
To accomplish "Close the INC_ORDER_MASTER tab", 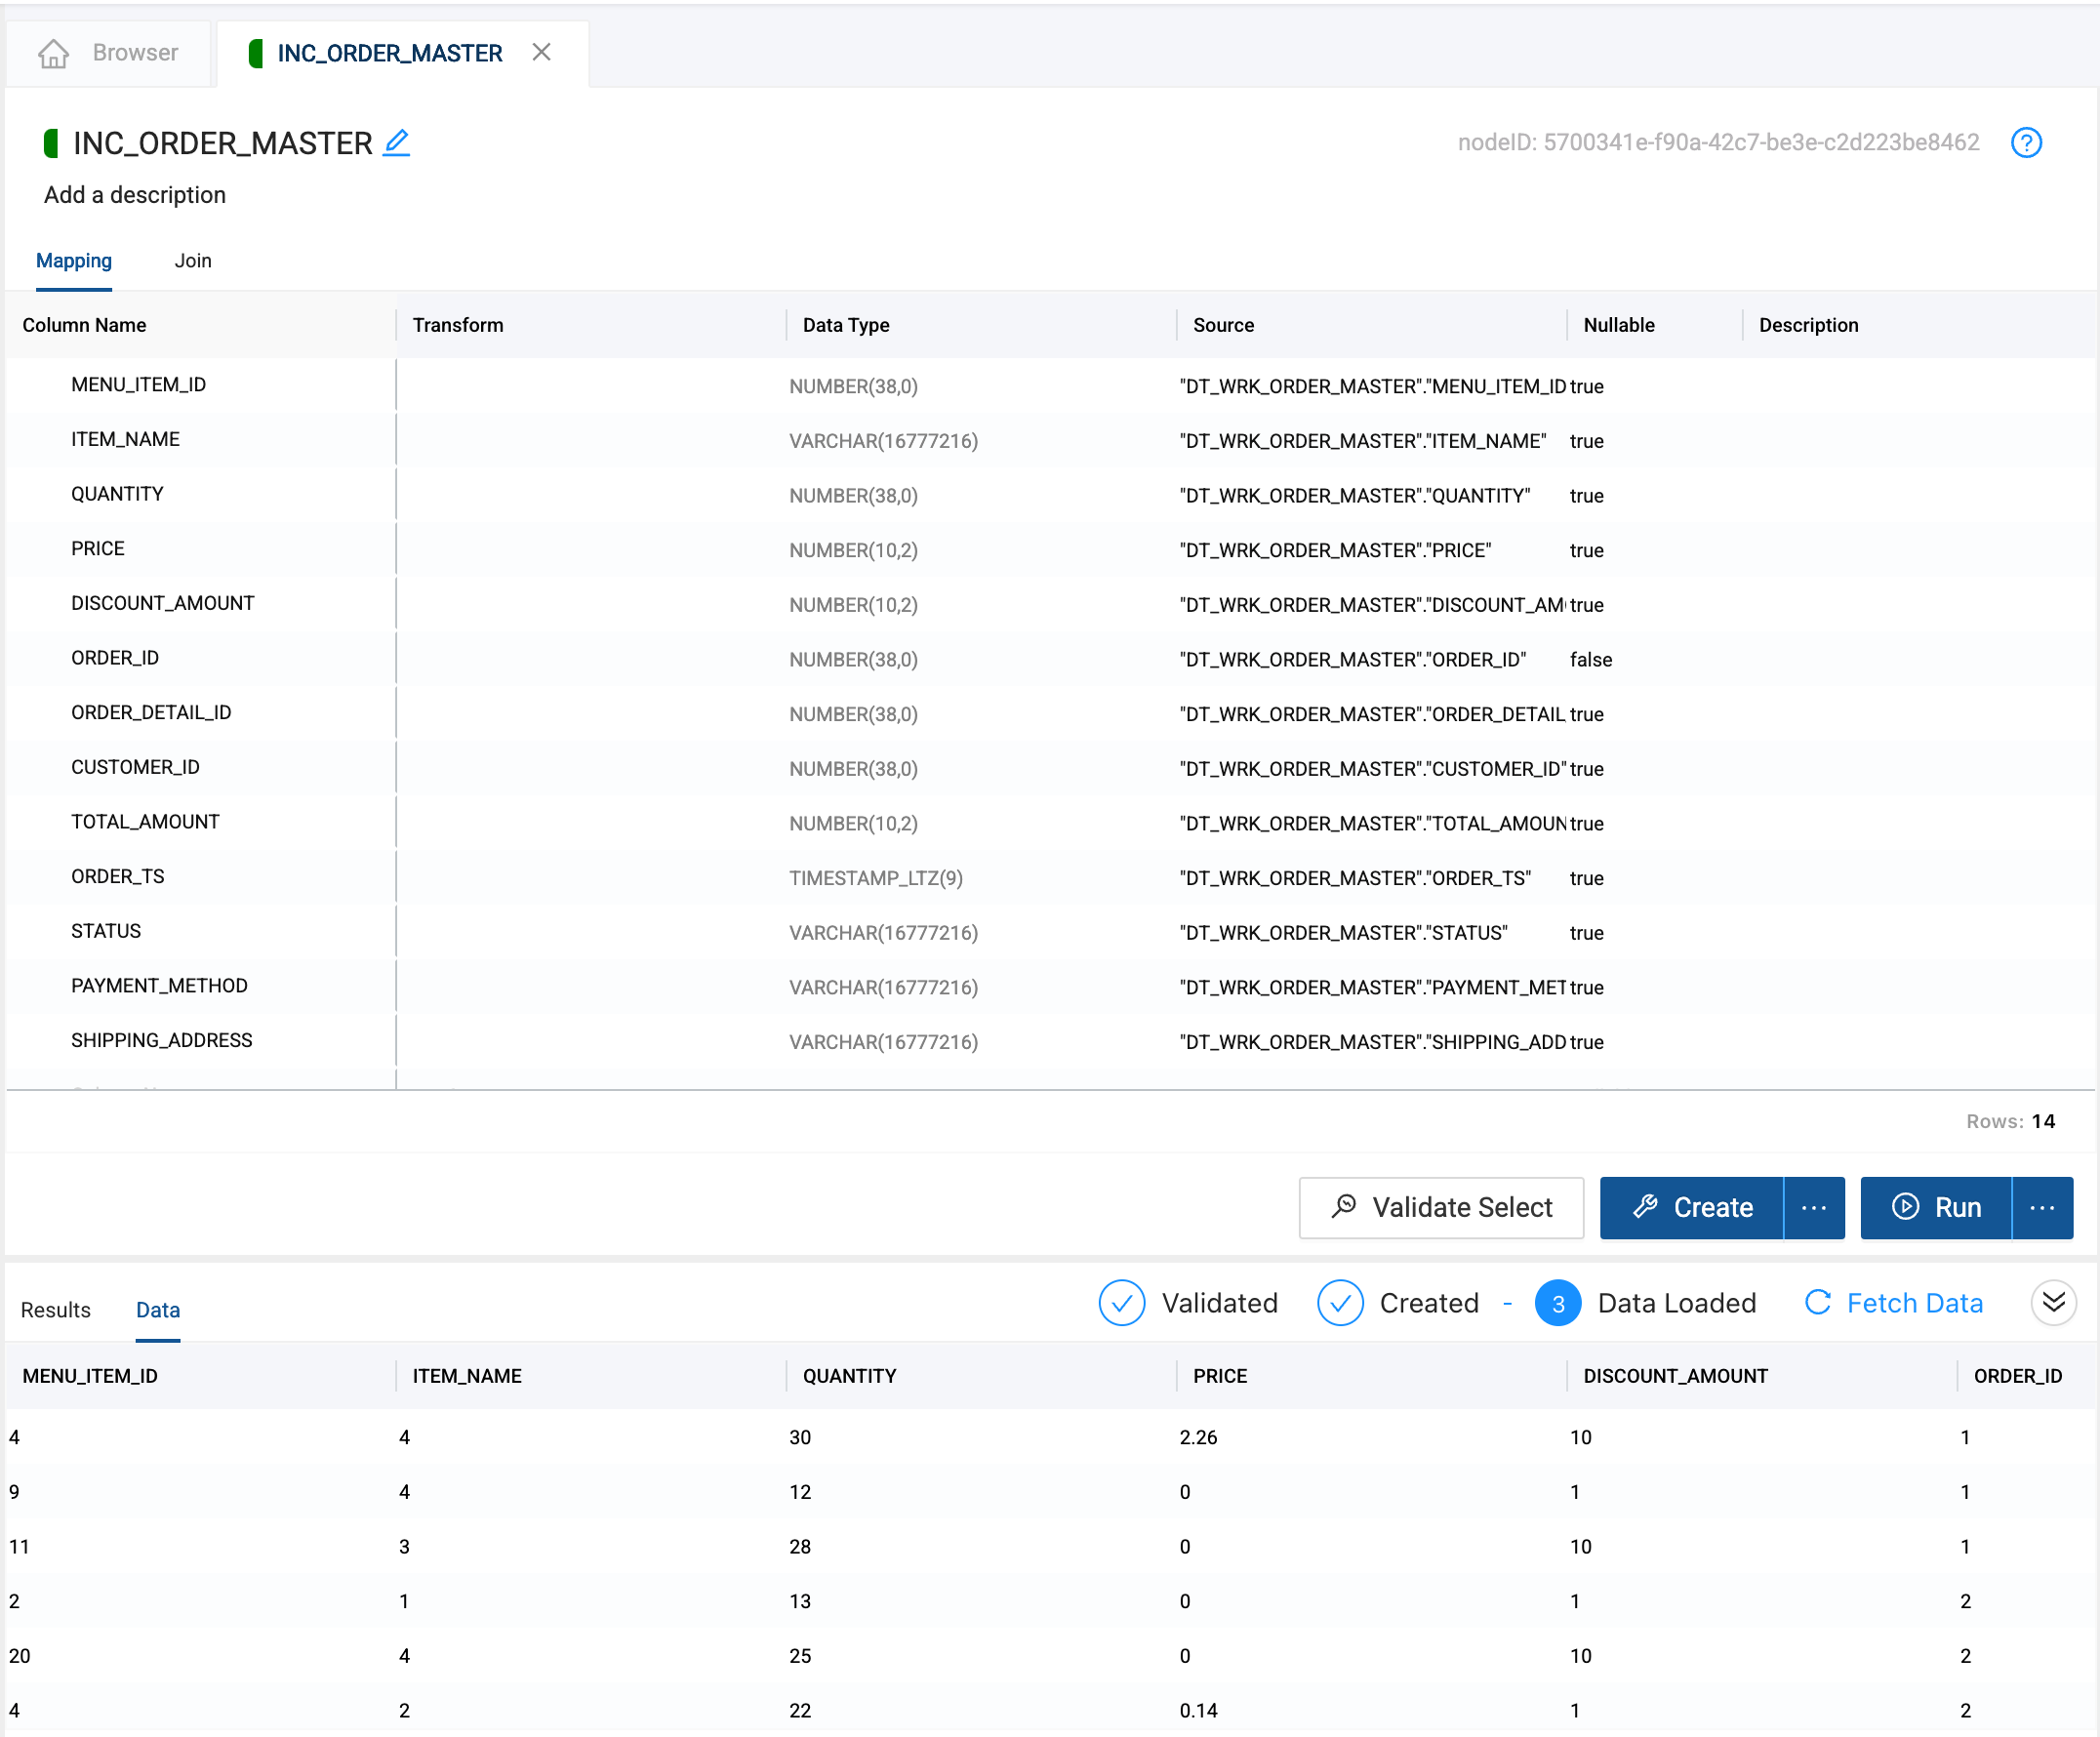I will click(542, 52).
